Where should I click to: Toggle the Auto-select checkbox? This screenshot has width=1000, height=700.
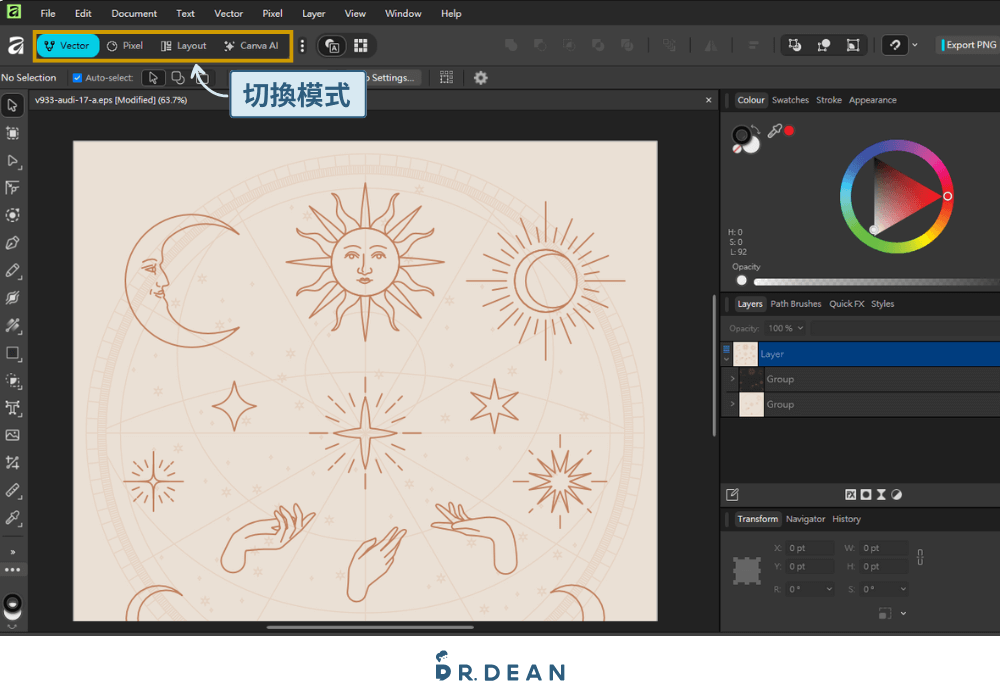[77, 78]
